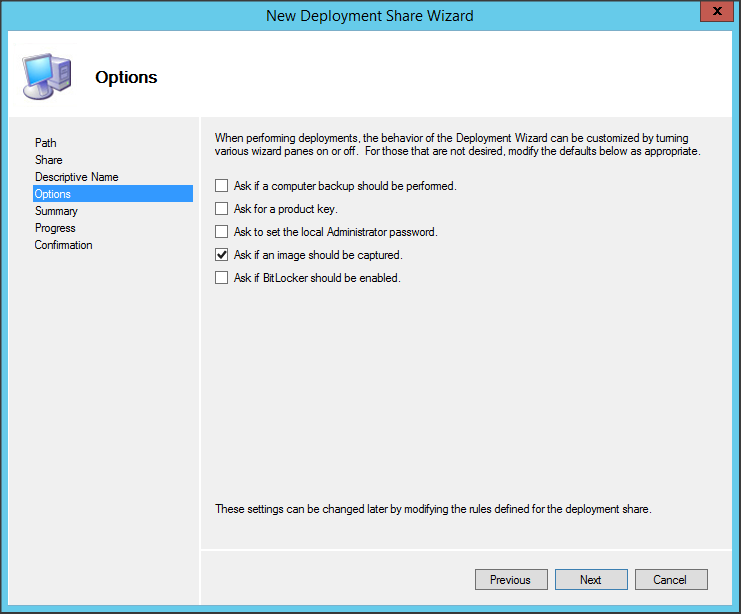
Task: Enable the computer backup prompt checkbox
Action: point(222,186)
